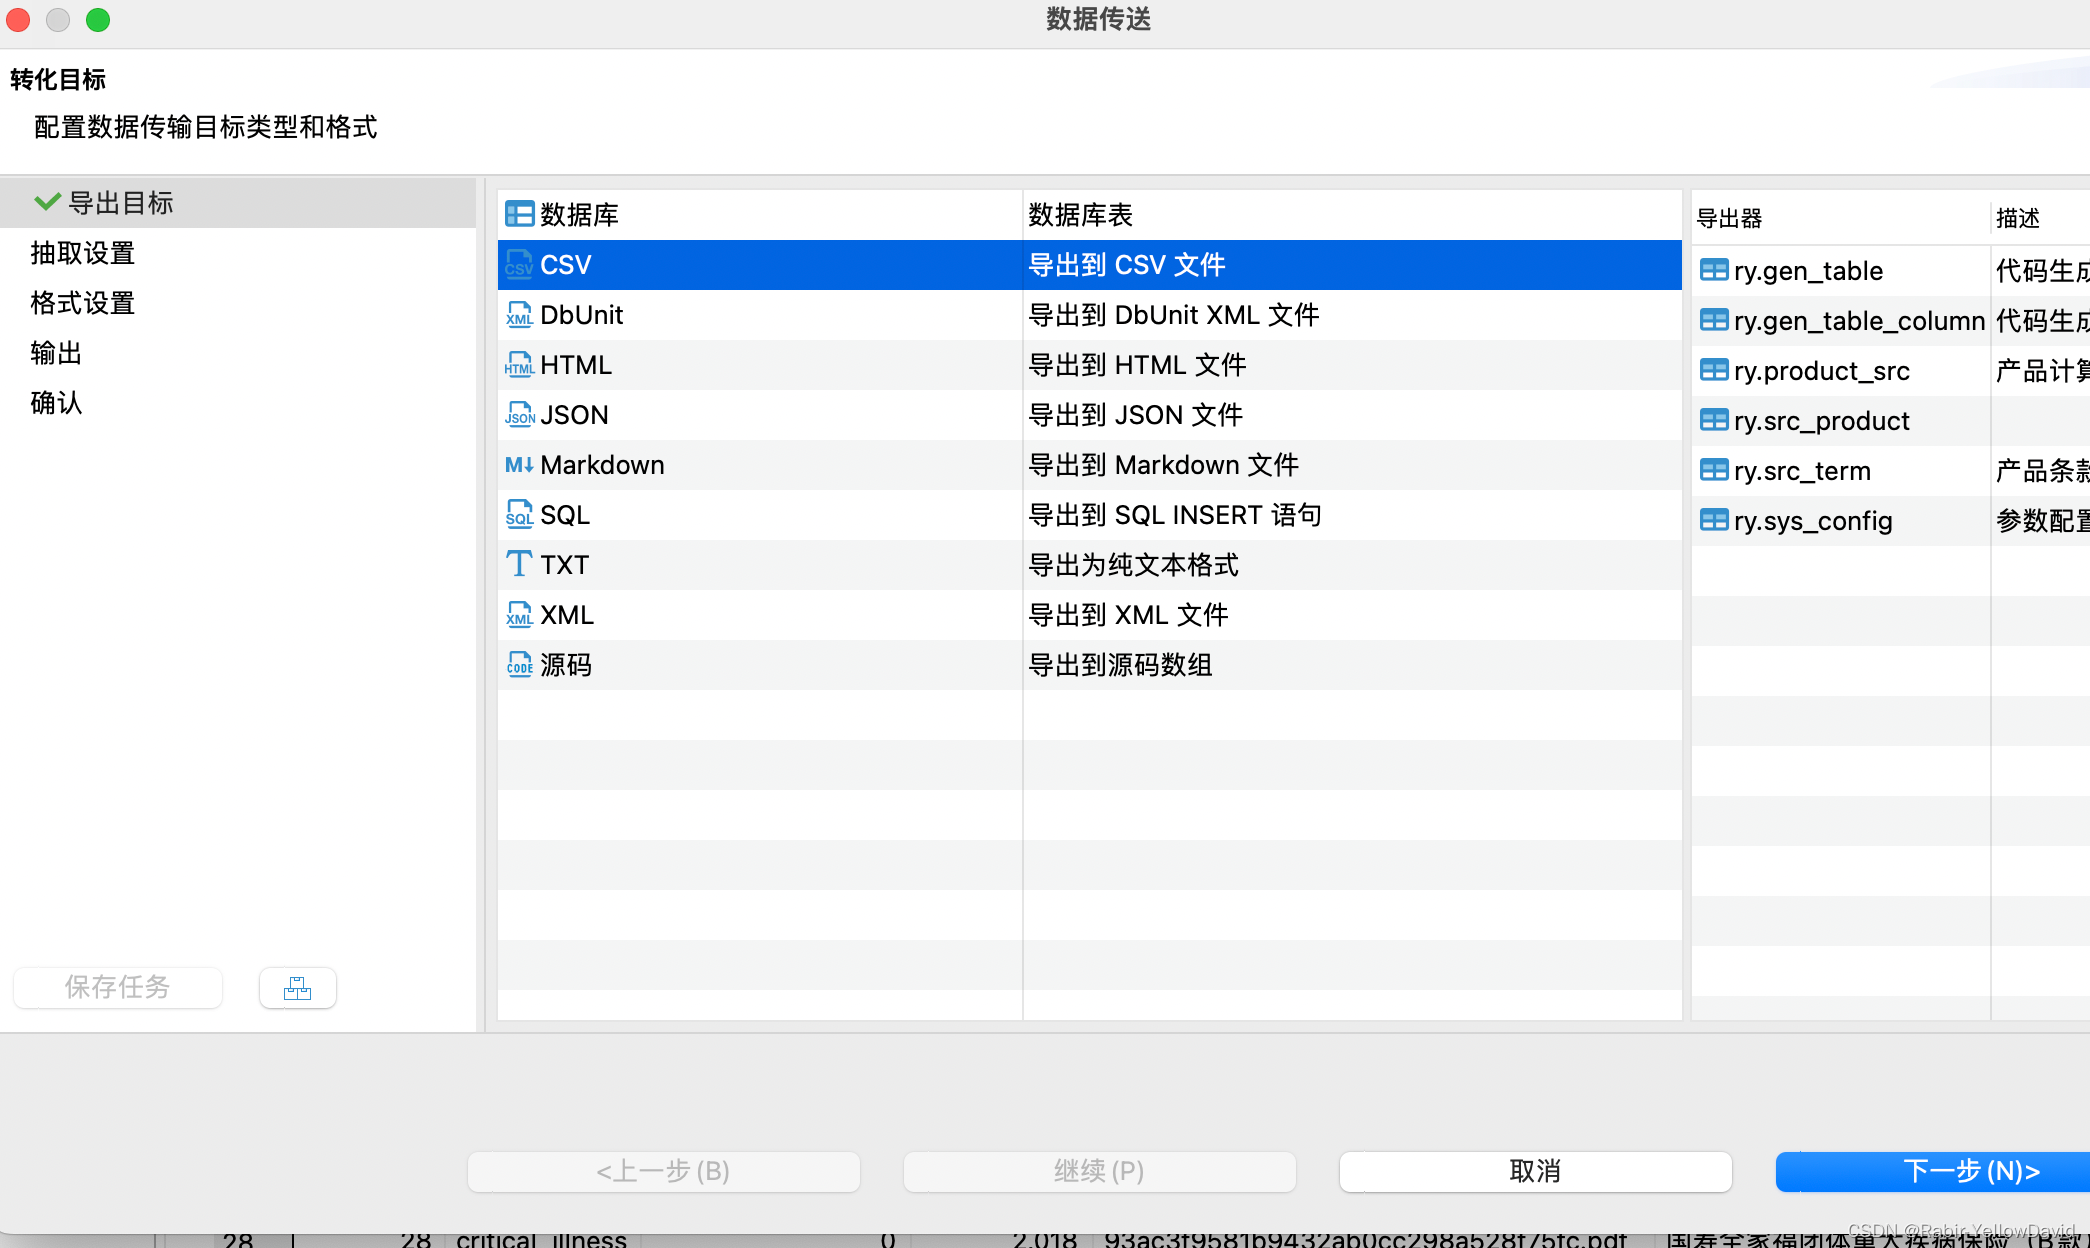Select the ry.gen_table_column entry
This screenshot has height=1248, width=2090.
coord(1891,321)
